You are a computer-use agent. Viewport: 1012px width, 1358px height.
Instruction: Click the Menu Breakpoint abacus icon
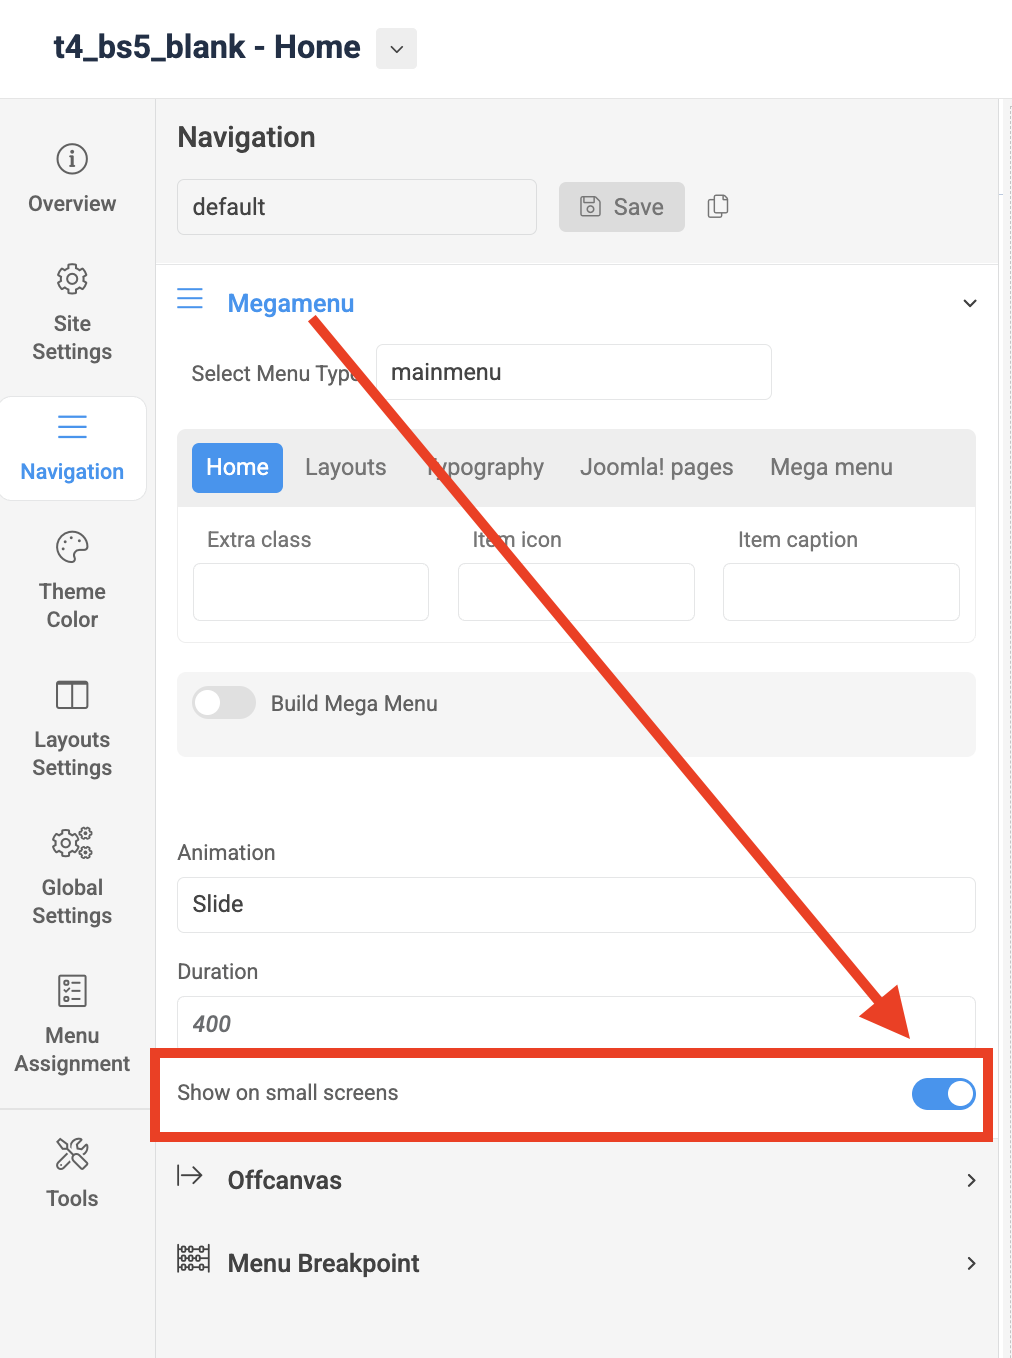pyautogui.click(x=193, y=1259)
